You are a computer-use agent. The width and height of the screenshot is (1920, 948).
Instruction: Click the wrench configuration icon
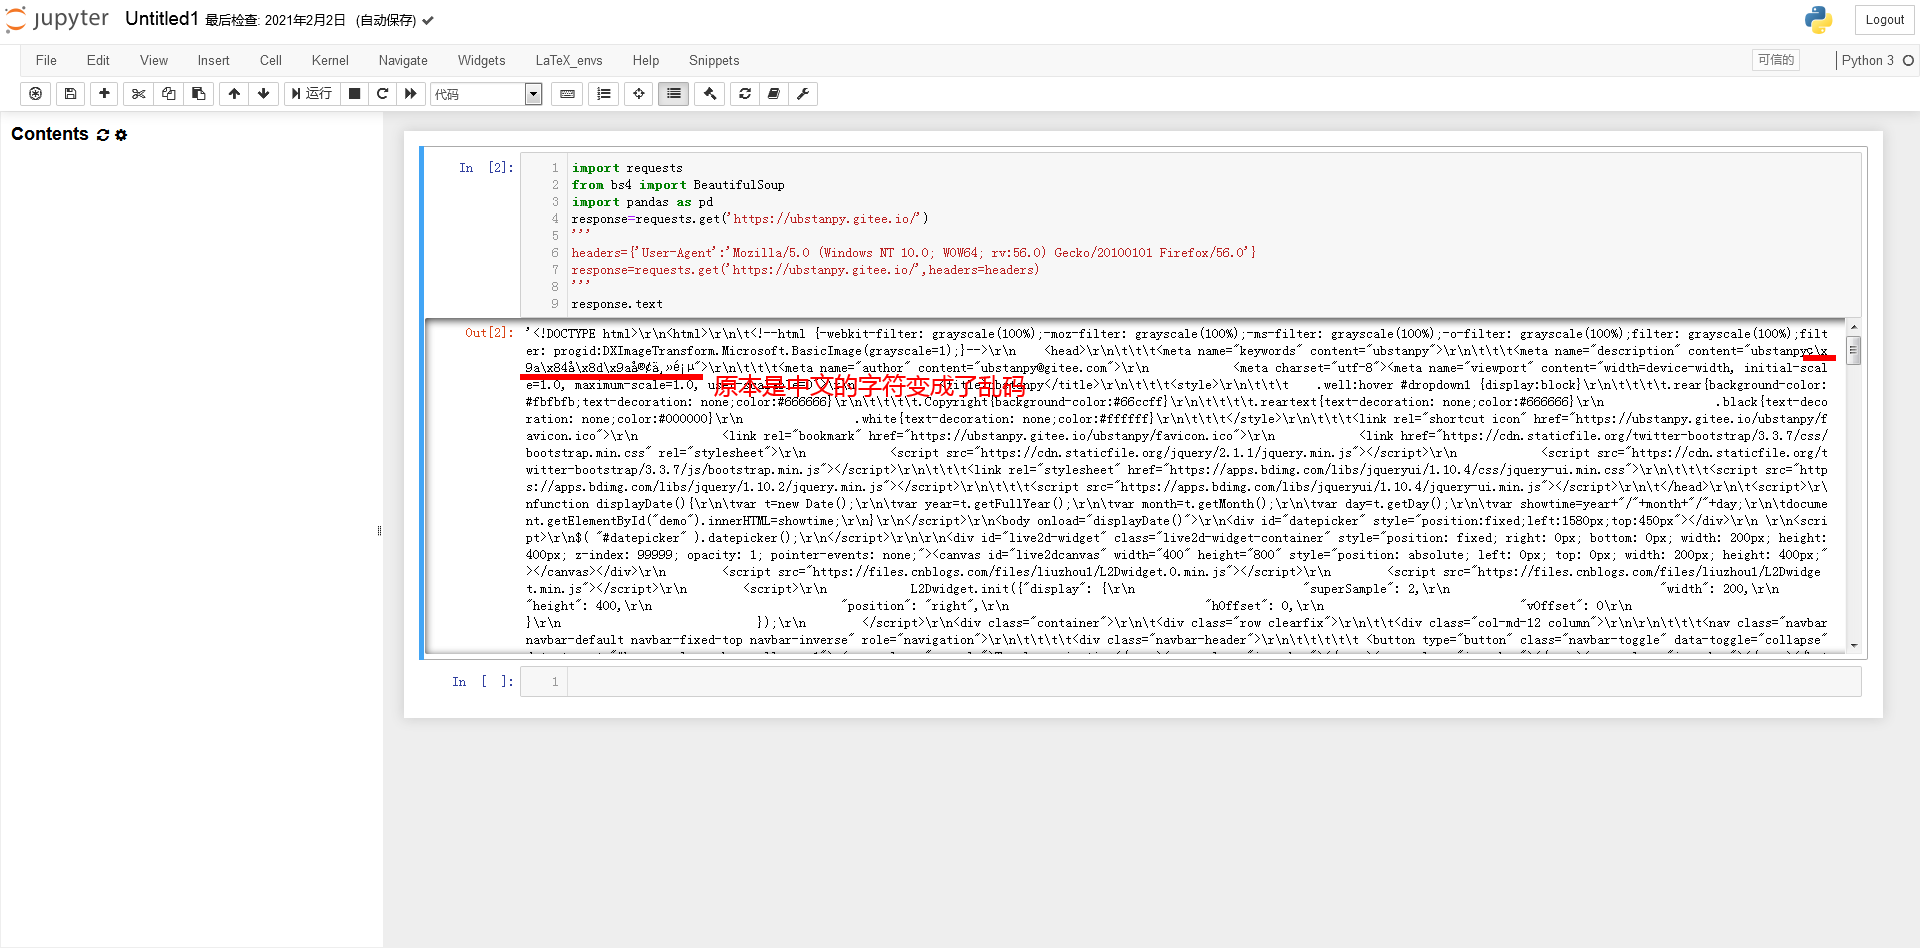[x=803, y=94]
